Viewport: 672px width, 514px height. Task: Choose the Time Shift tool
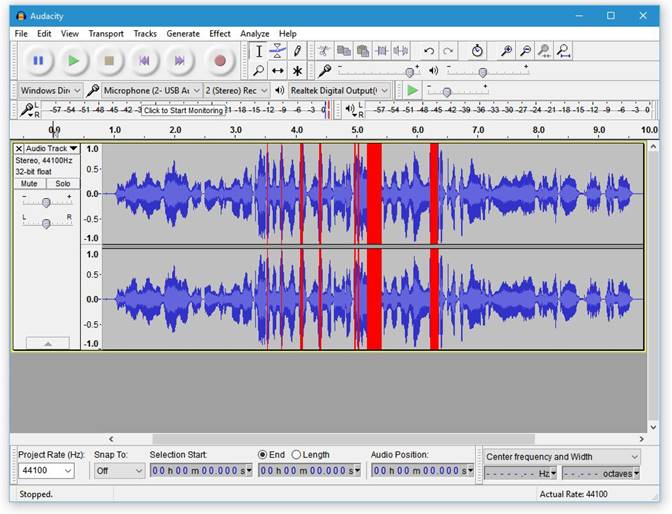(278, 70)
